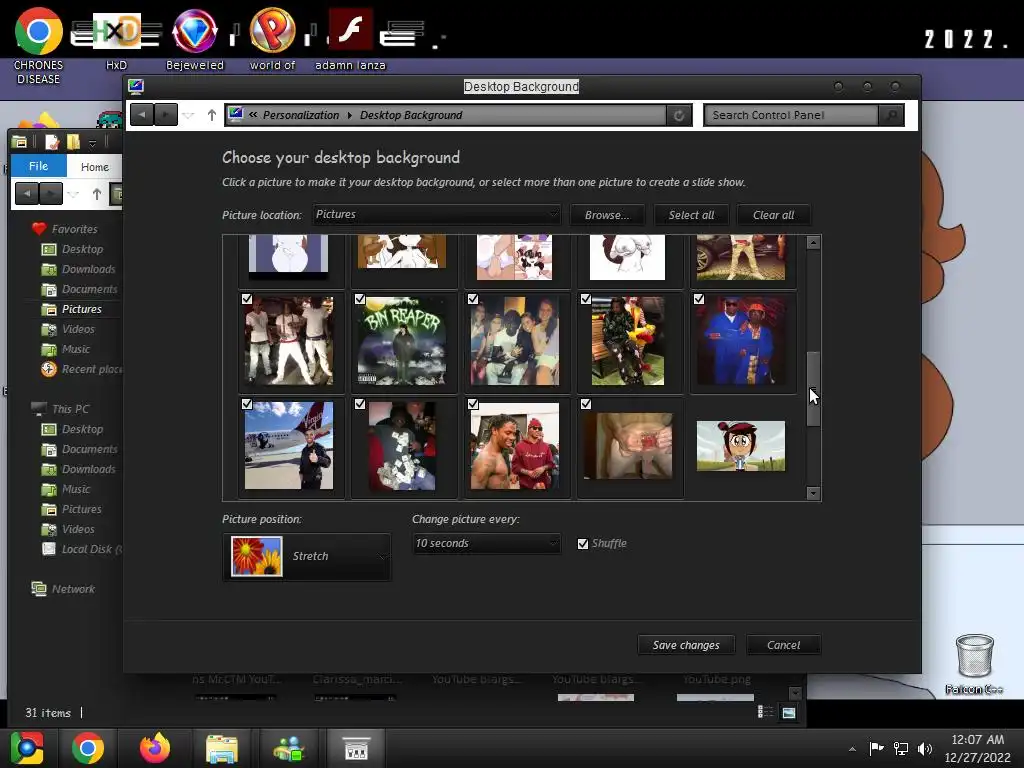The height and width of the screenshot is (768, 1024).
Task: Click the Clear all button
Action: (x=773, y=215)
